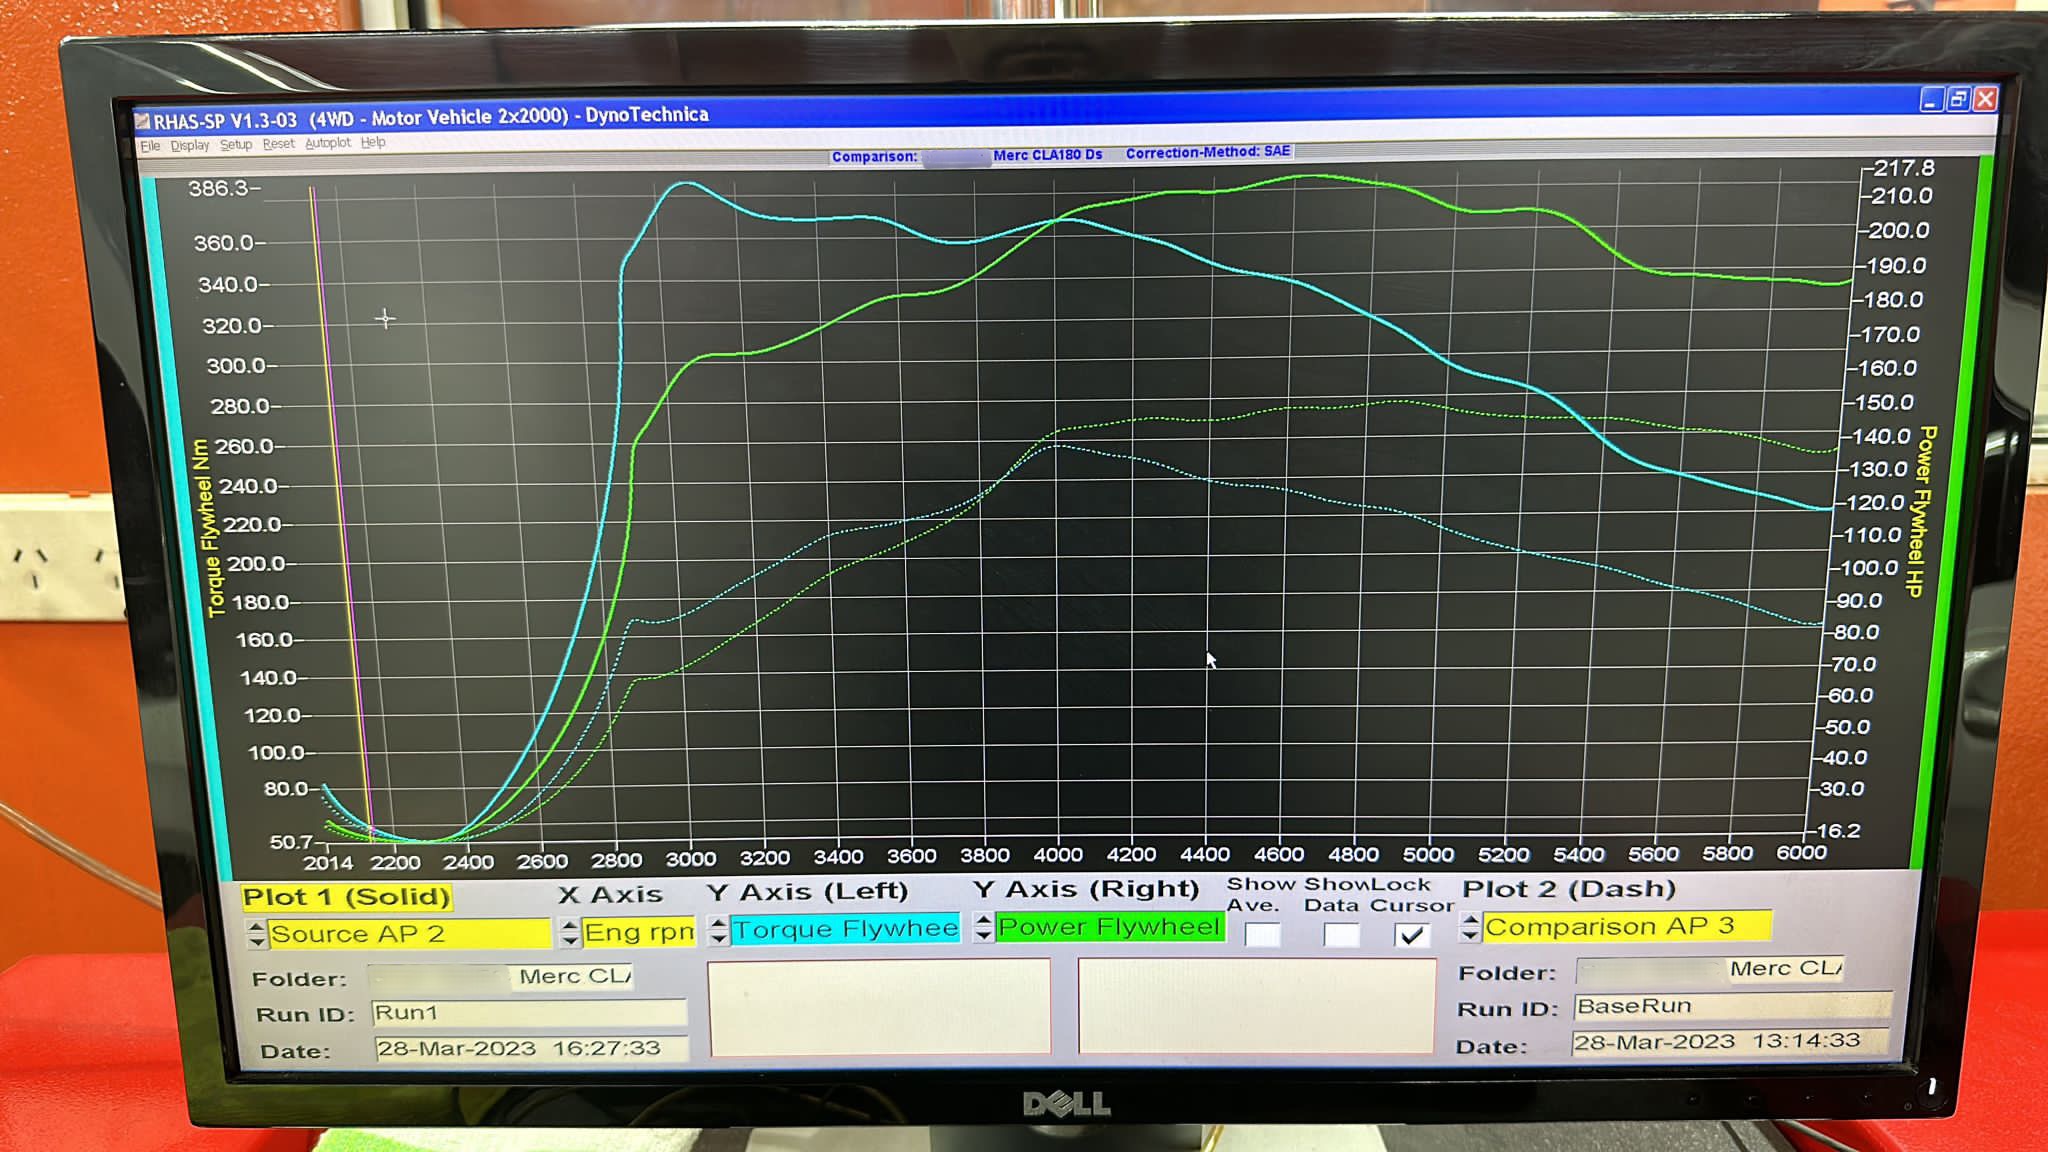Select the Eng rpm X axis field
The width and height of the screenshot is (2048, 1152).
point(638,932)
